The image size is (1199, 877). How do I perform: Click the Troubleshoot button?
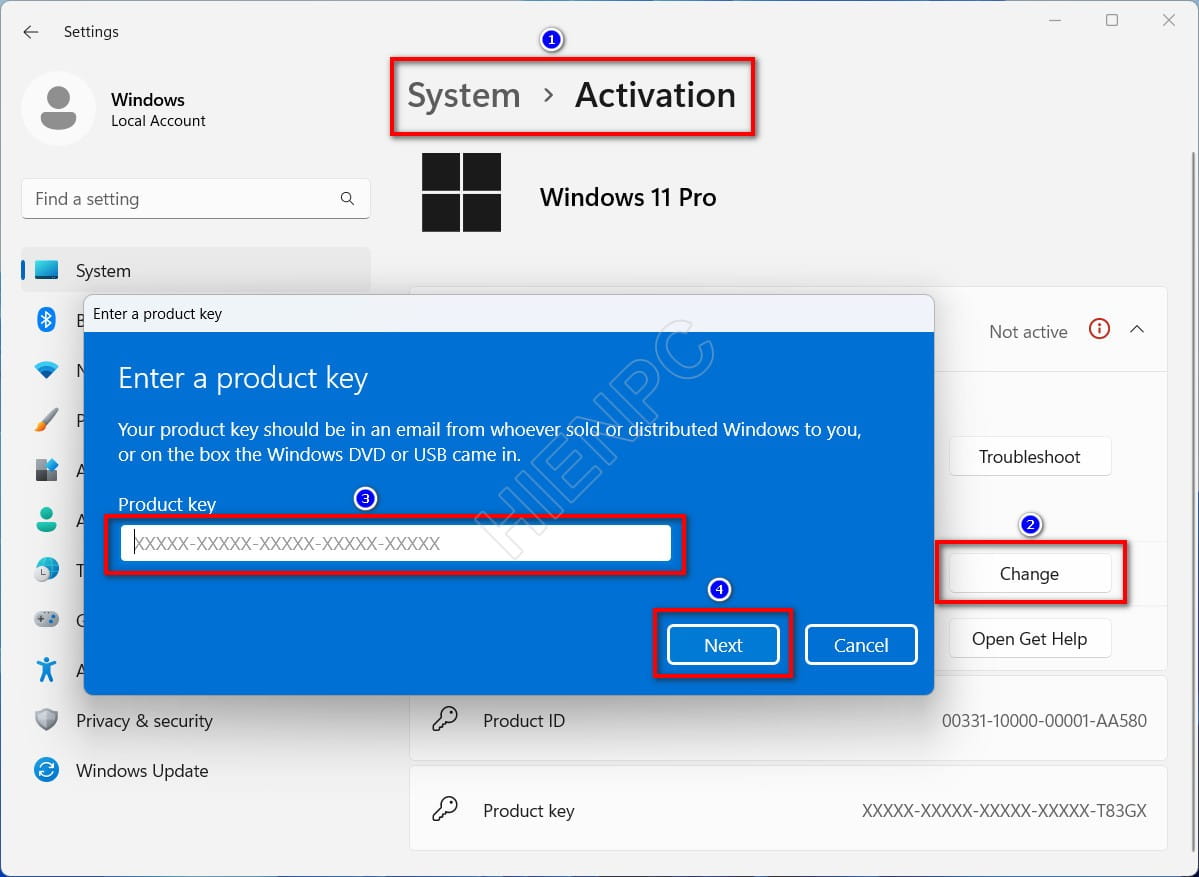coord(1029,456)
